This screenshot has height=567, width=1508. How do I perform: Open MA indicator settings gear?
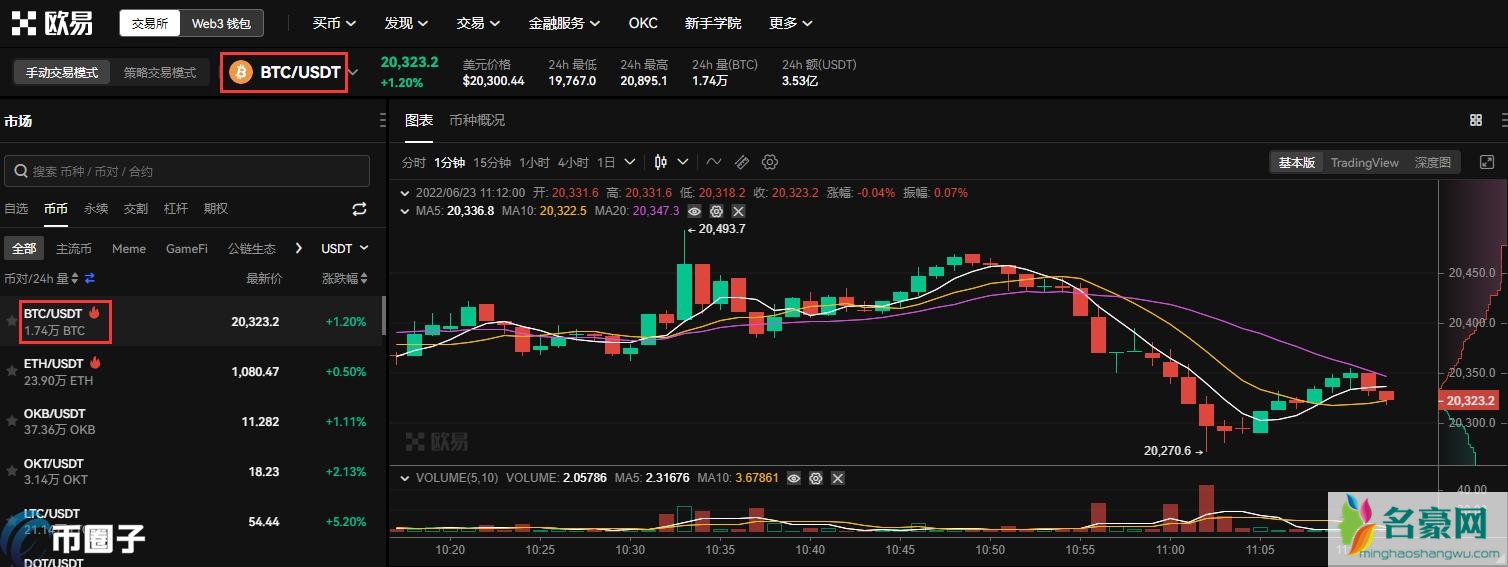716,211
